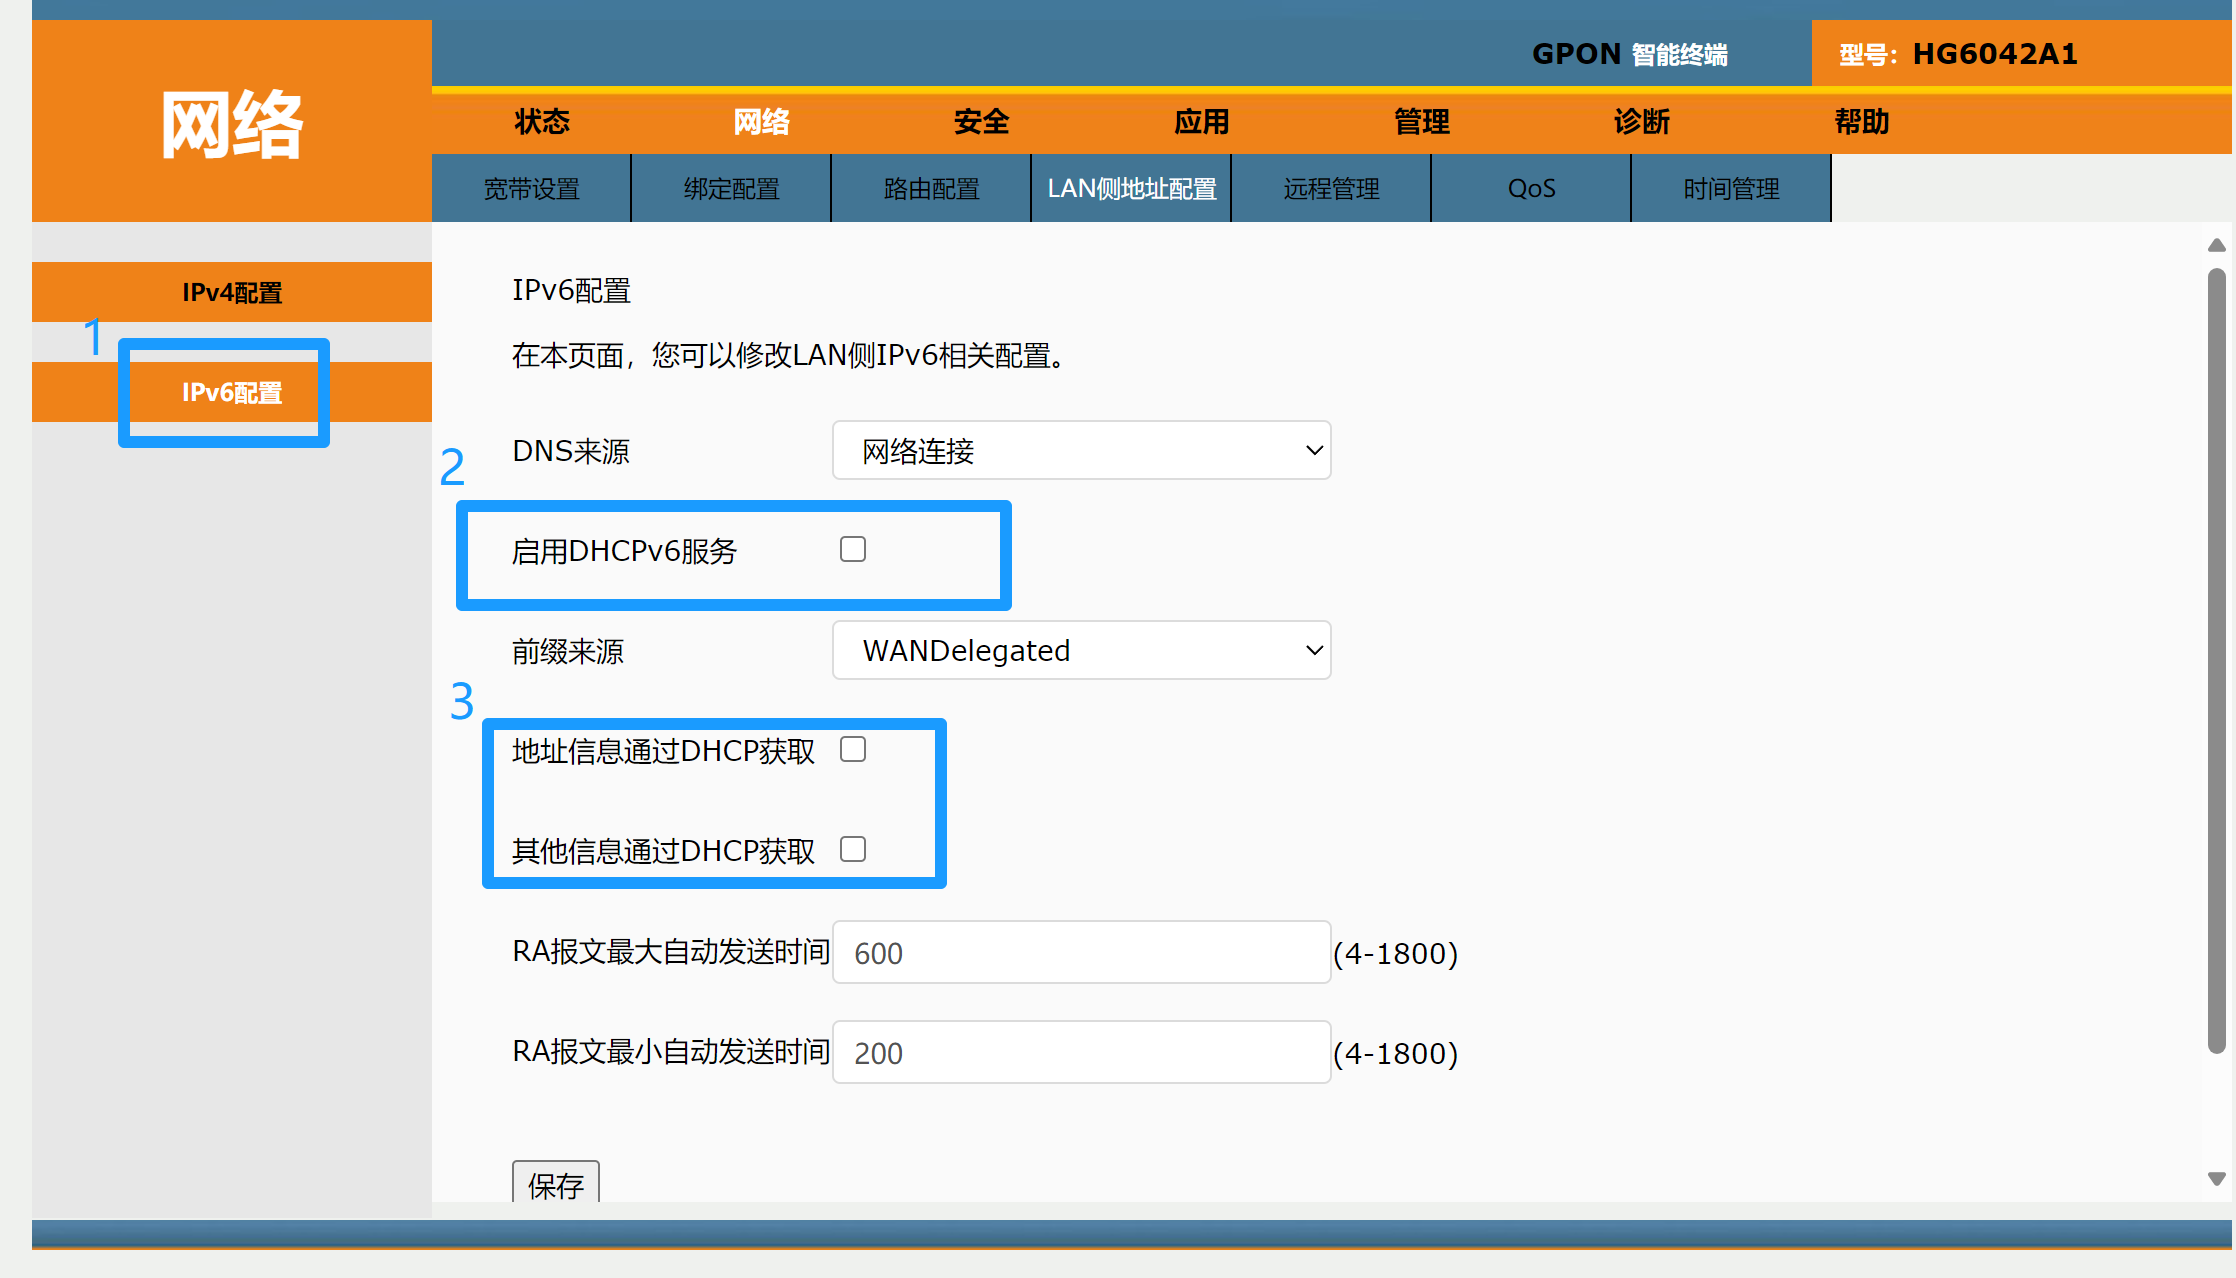2236x1278 pixels.
Task: Click the (4-1800) range hint beside 200
Action: click(1396, 1053)
